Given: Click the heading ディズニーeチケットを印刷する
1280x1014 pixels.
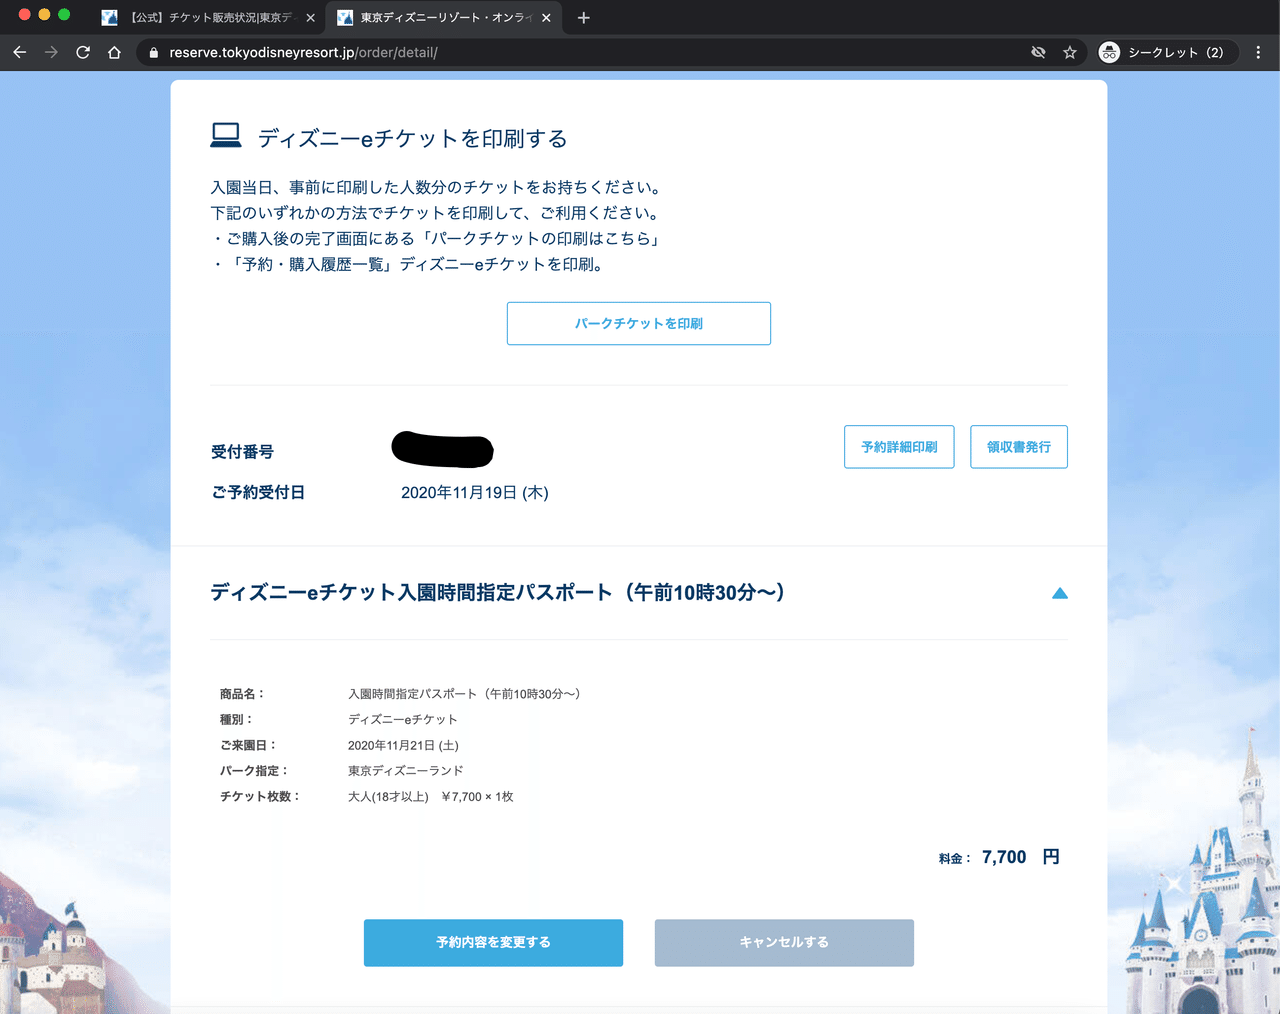Looking at the screenshot, I should [412, 139].
